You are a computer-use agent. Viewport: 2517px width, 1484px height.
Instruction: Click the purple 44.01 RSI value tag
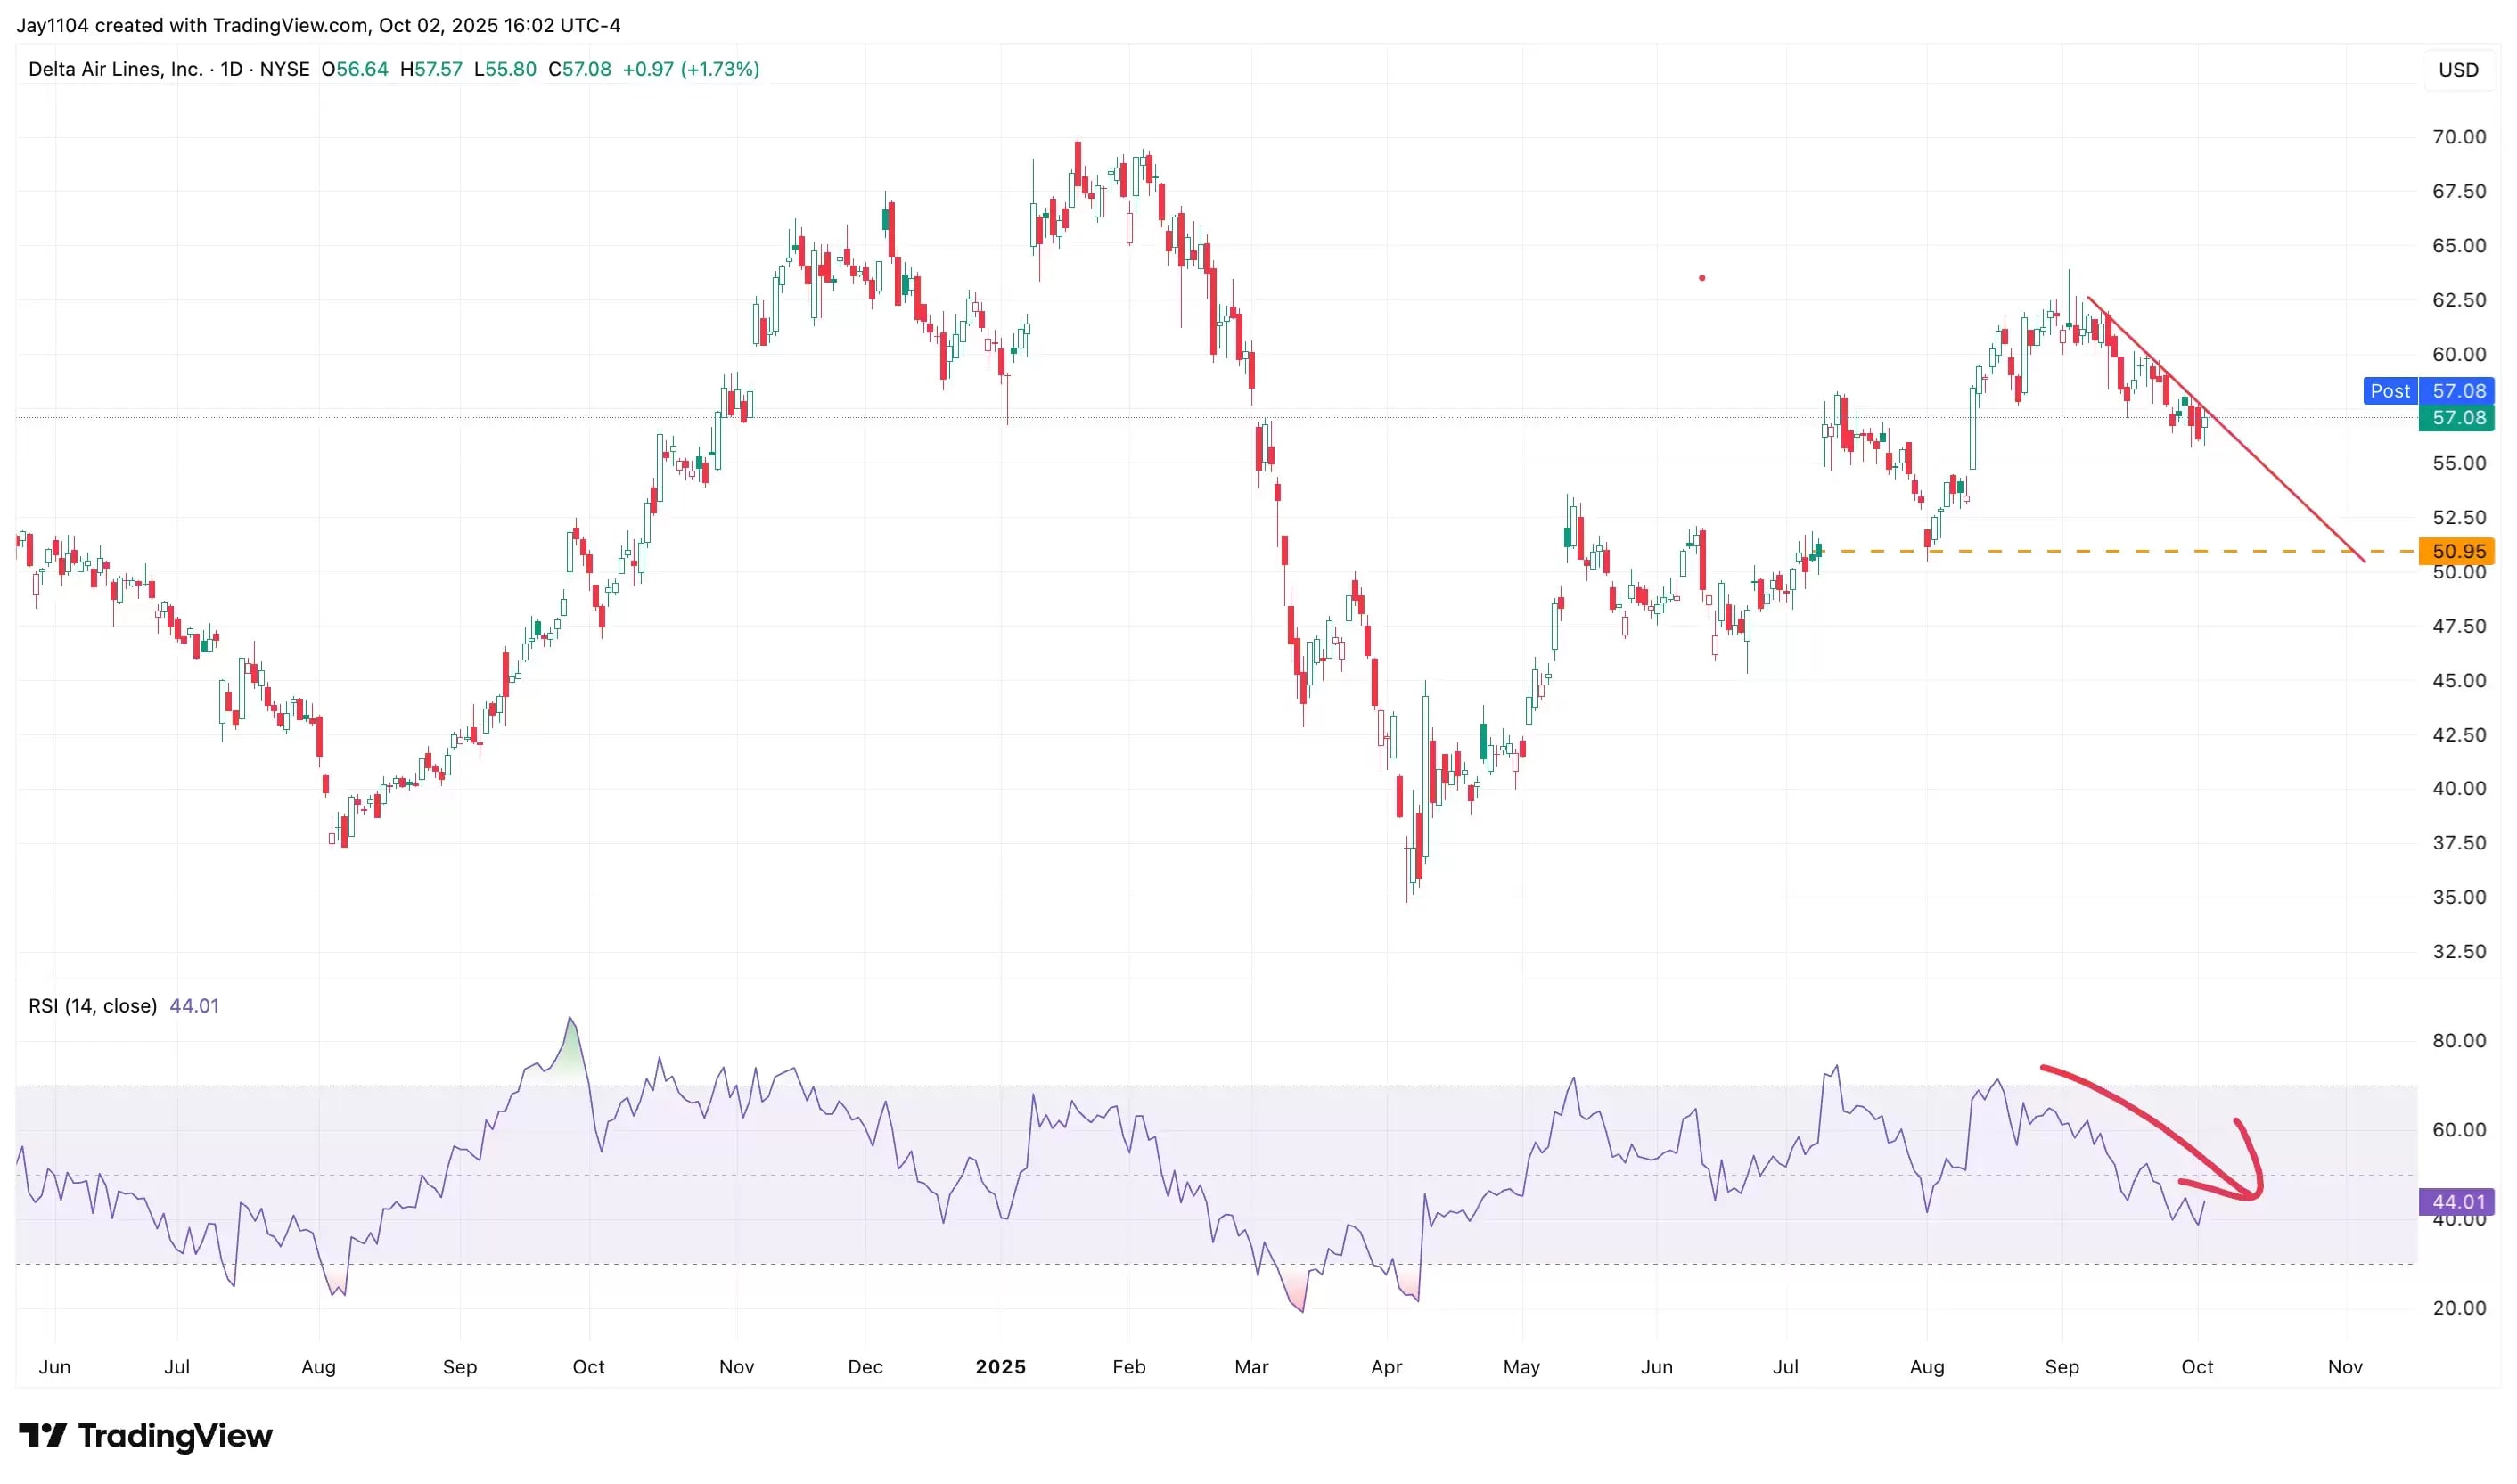click(2456, 1202)
